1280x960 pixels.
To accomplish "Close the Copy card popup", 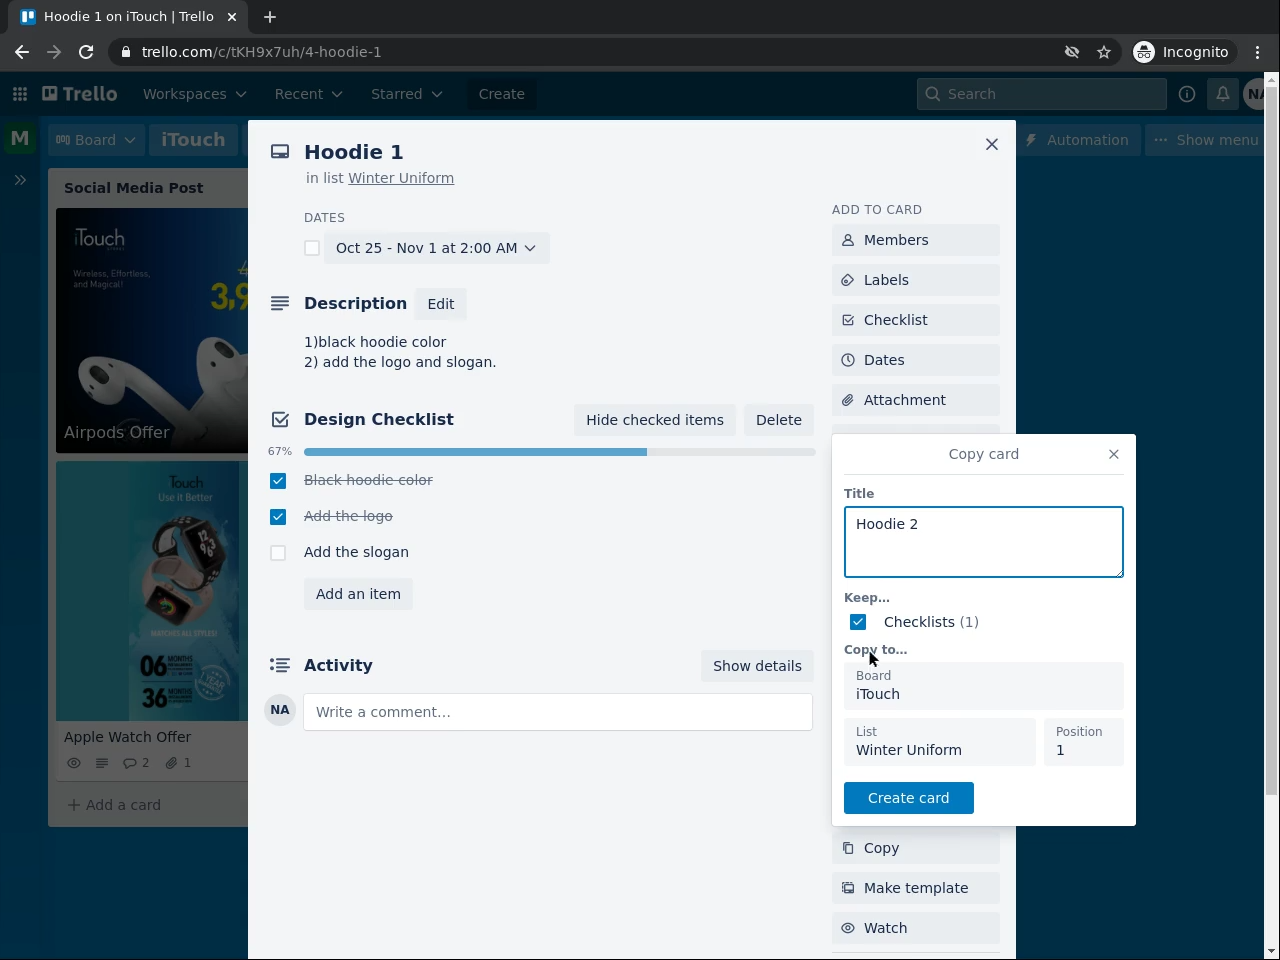I will point(1114,454).
